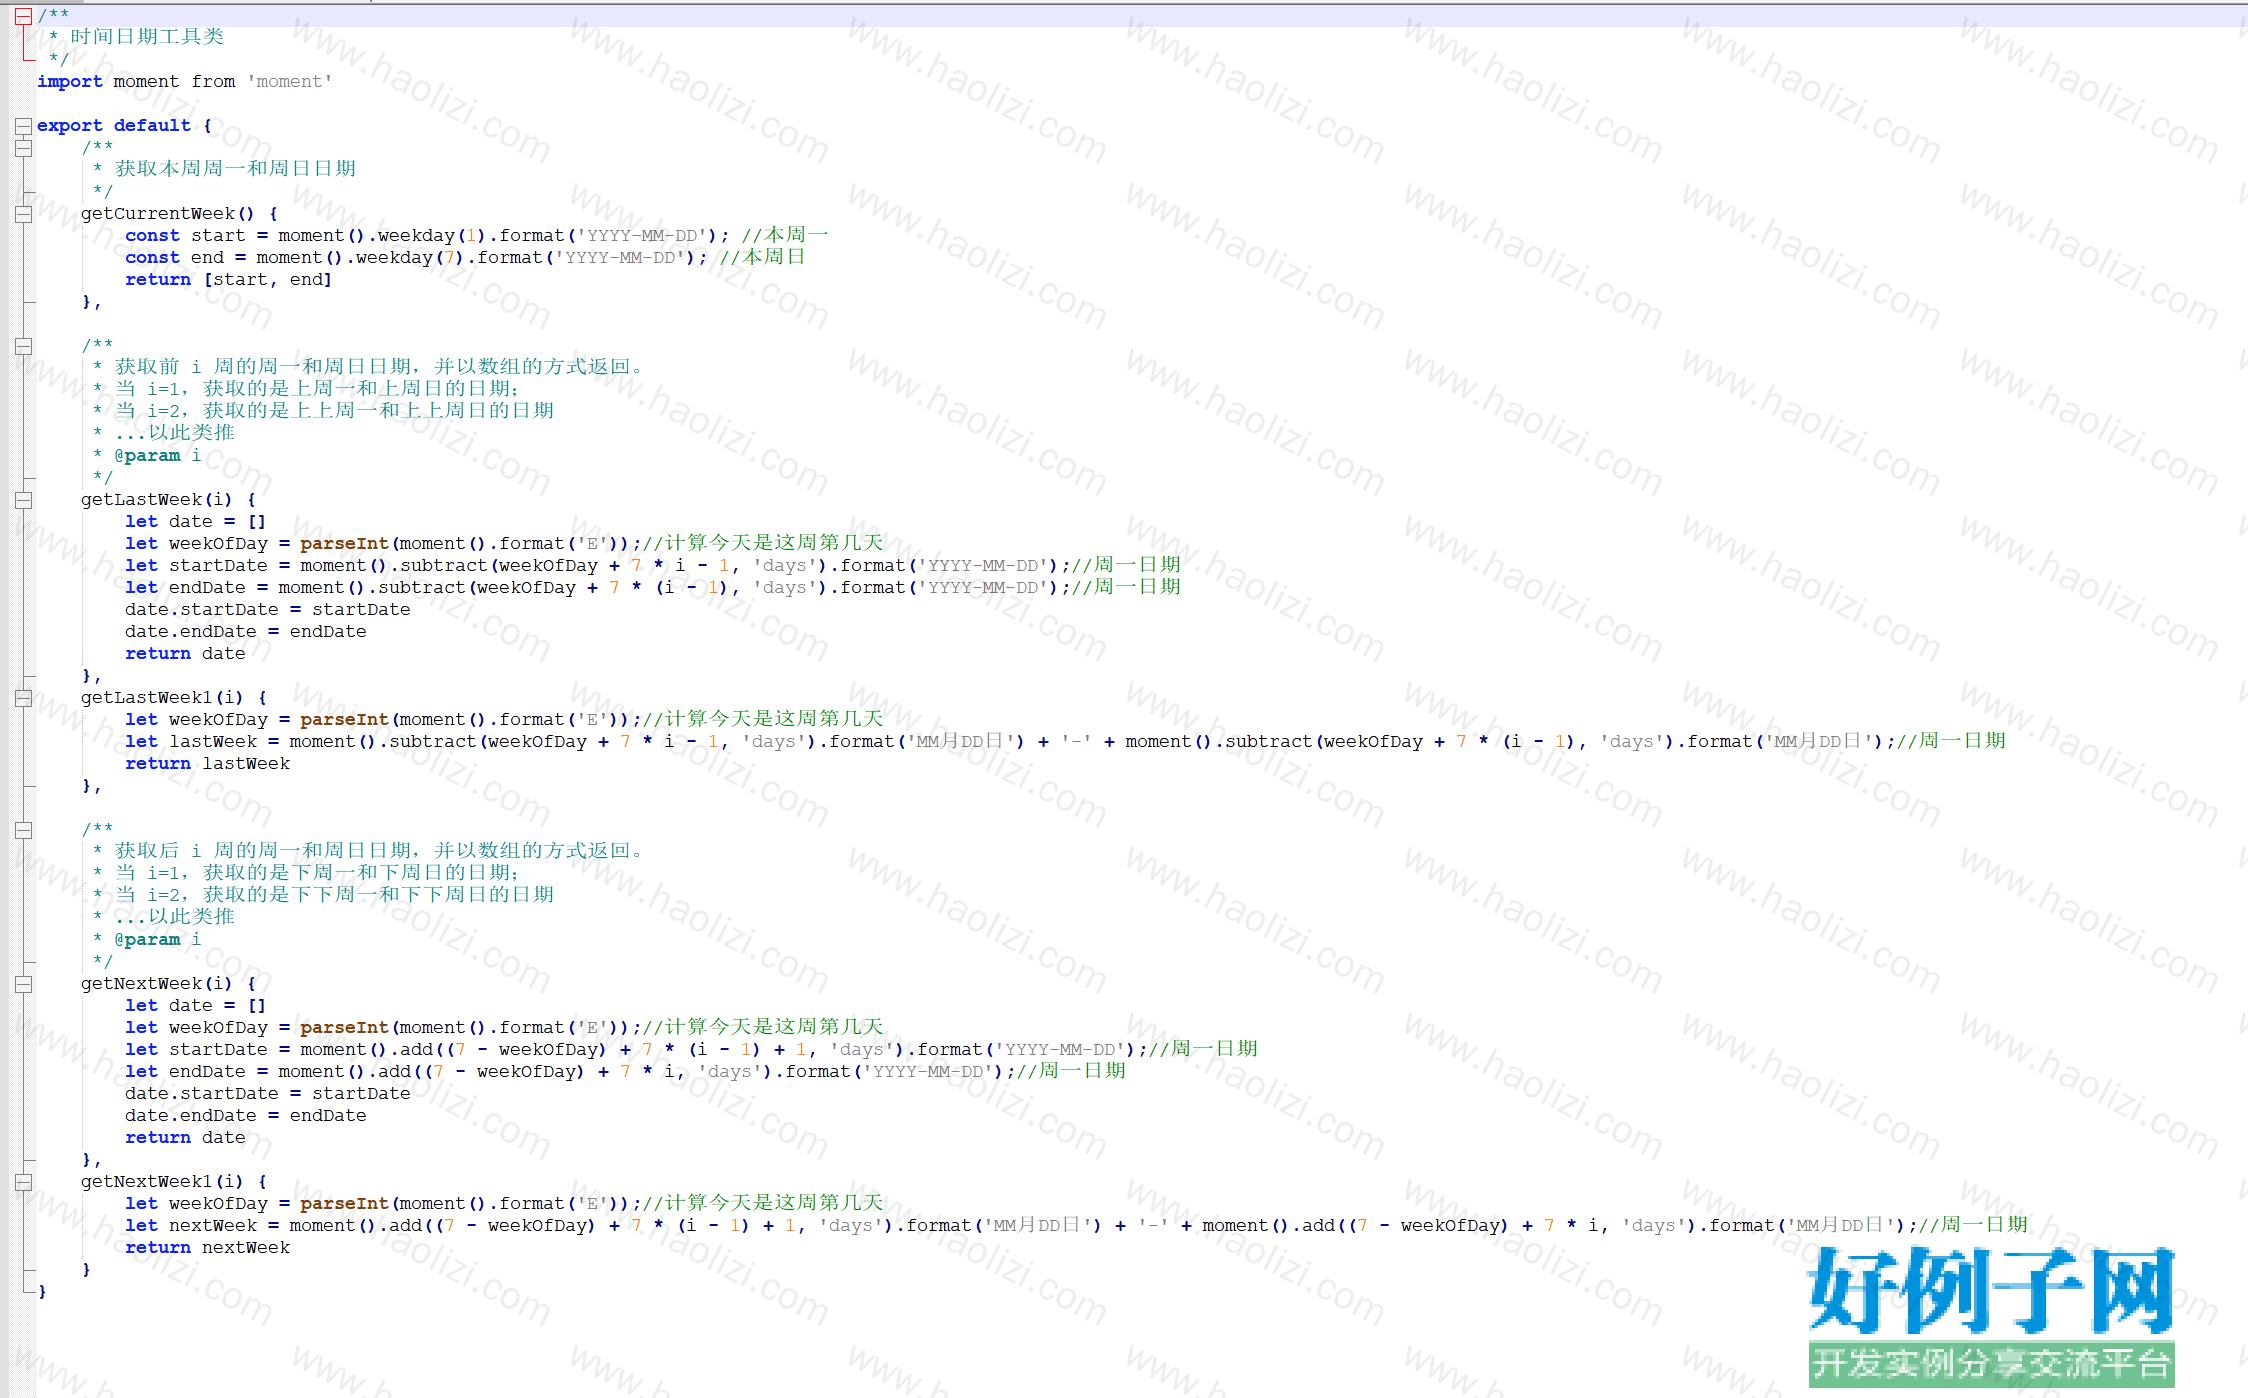
Task: Click the function name getCurrentWeek()
Action: click(x=168, y=214)
